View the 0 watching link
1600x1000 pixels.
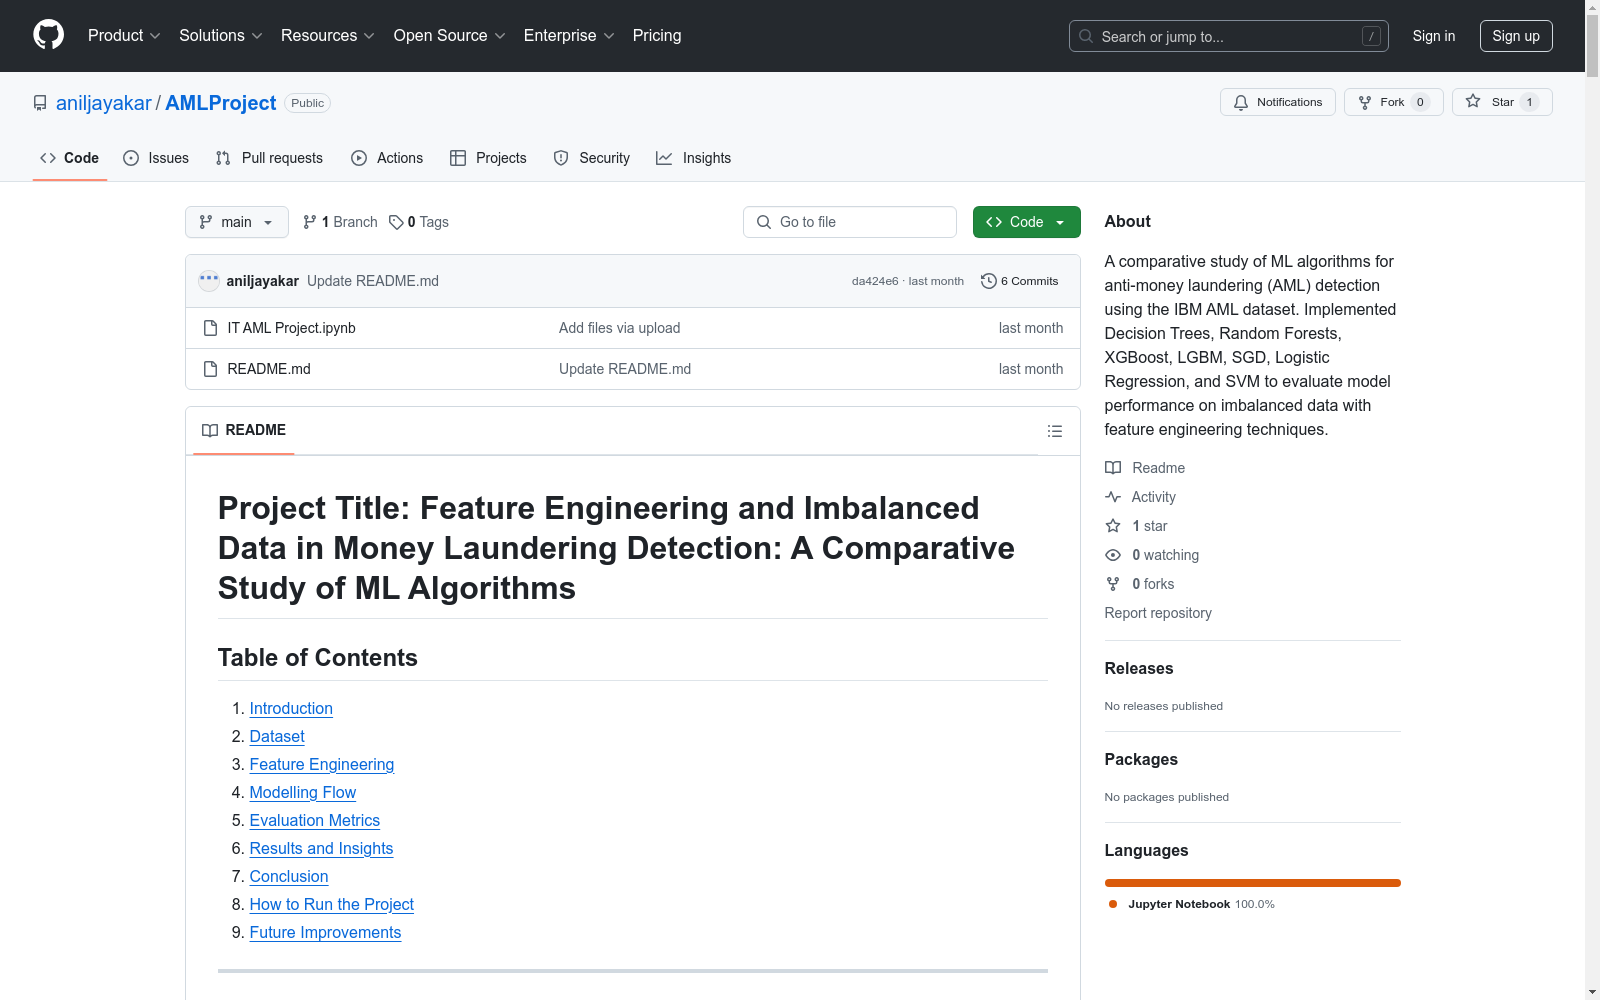click(1152, 555)
